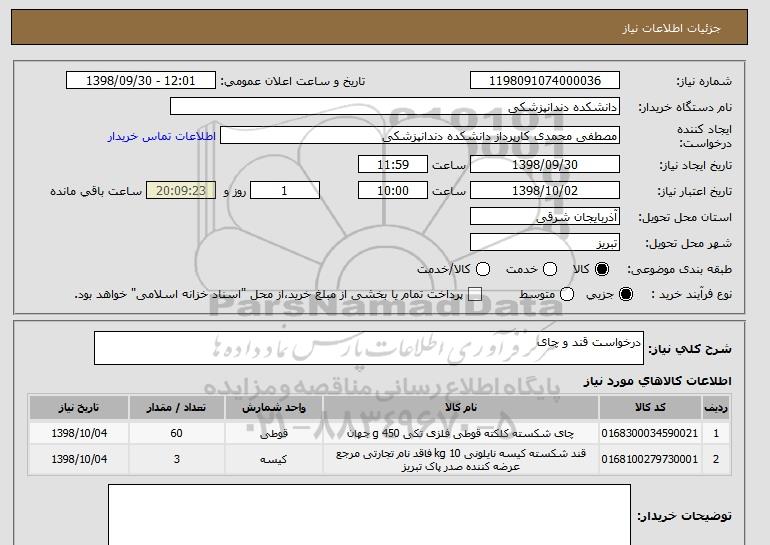Click the buyer organization field دانشکده دندانپزشکی
This screenshot has width=770, height=545.
395,107
